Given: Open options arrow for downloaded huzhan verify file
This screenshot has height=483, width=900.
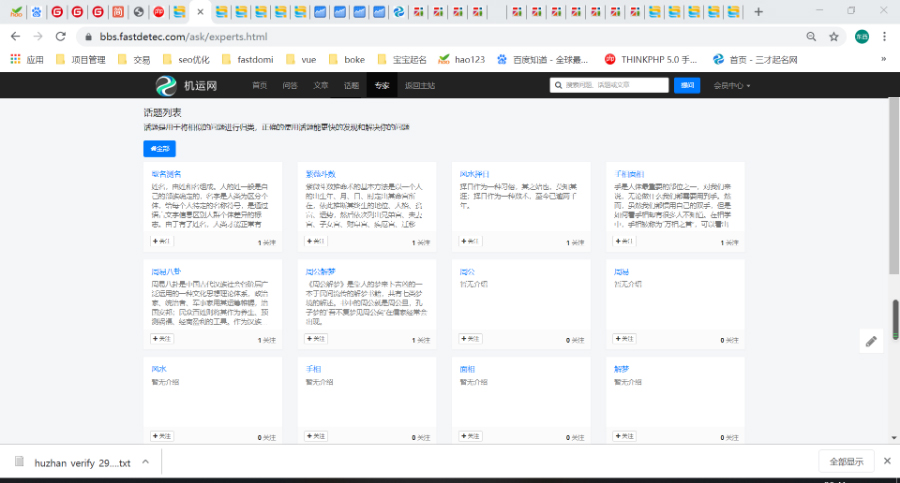Looking at the screenshot, I should [146, 462].
